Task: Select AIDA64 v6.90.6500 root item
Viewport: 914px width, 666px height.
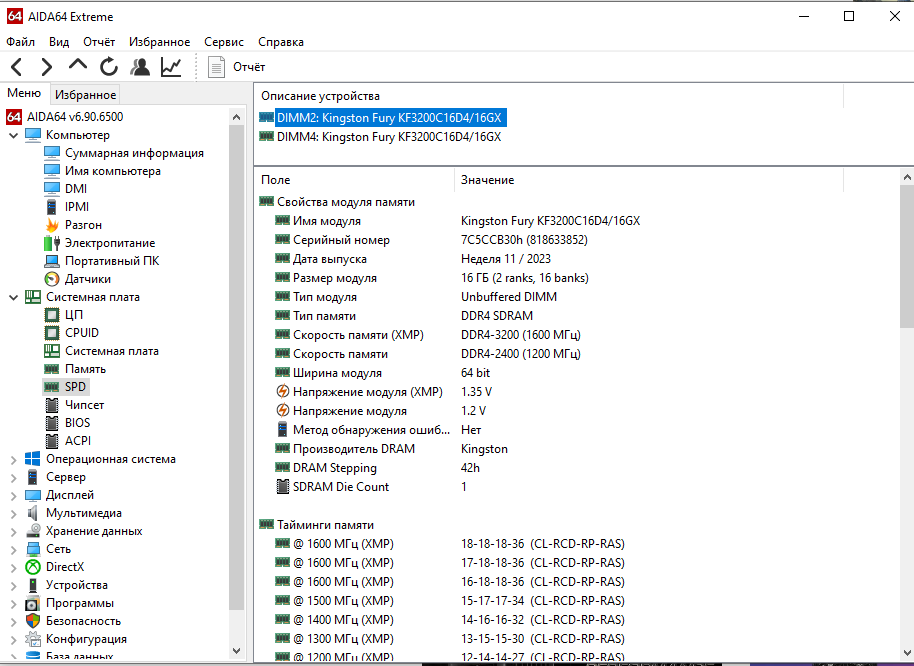Action: tap(75, 117)
